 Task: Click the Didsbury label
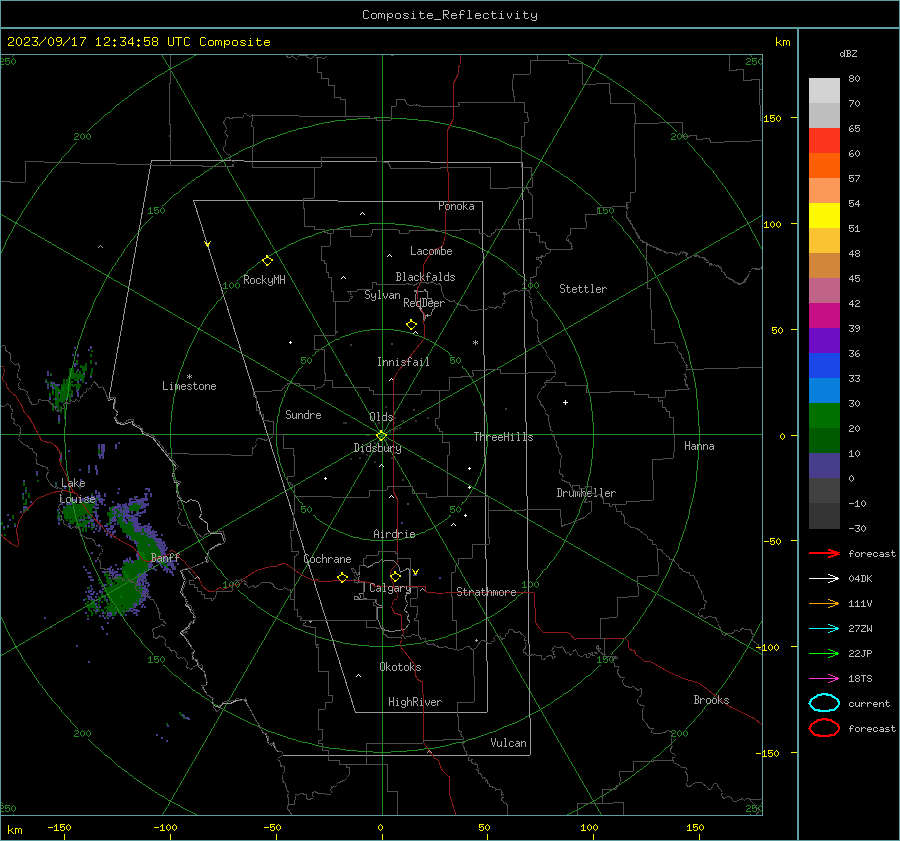point(378,448)
